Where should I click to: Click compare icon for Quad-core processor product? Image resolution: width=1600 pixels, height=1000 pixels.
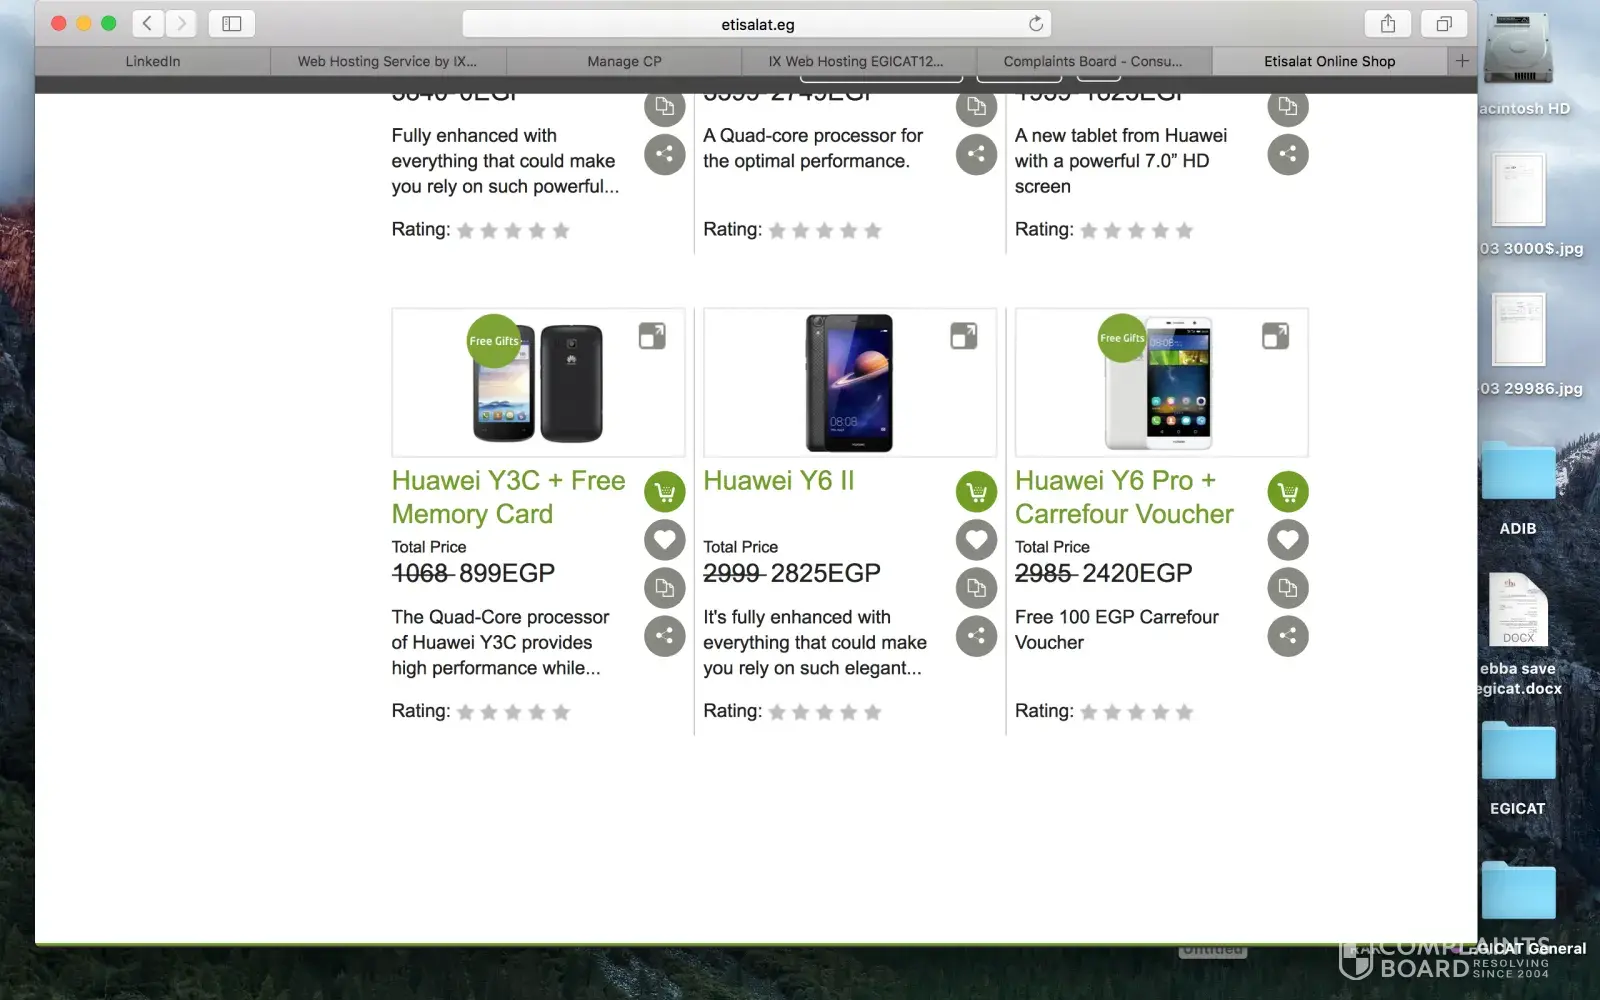[x=977, y=107]
